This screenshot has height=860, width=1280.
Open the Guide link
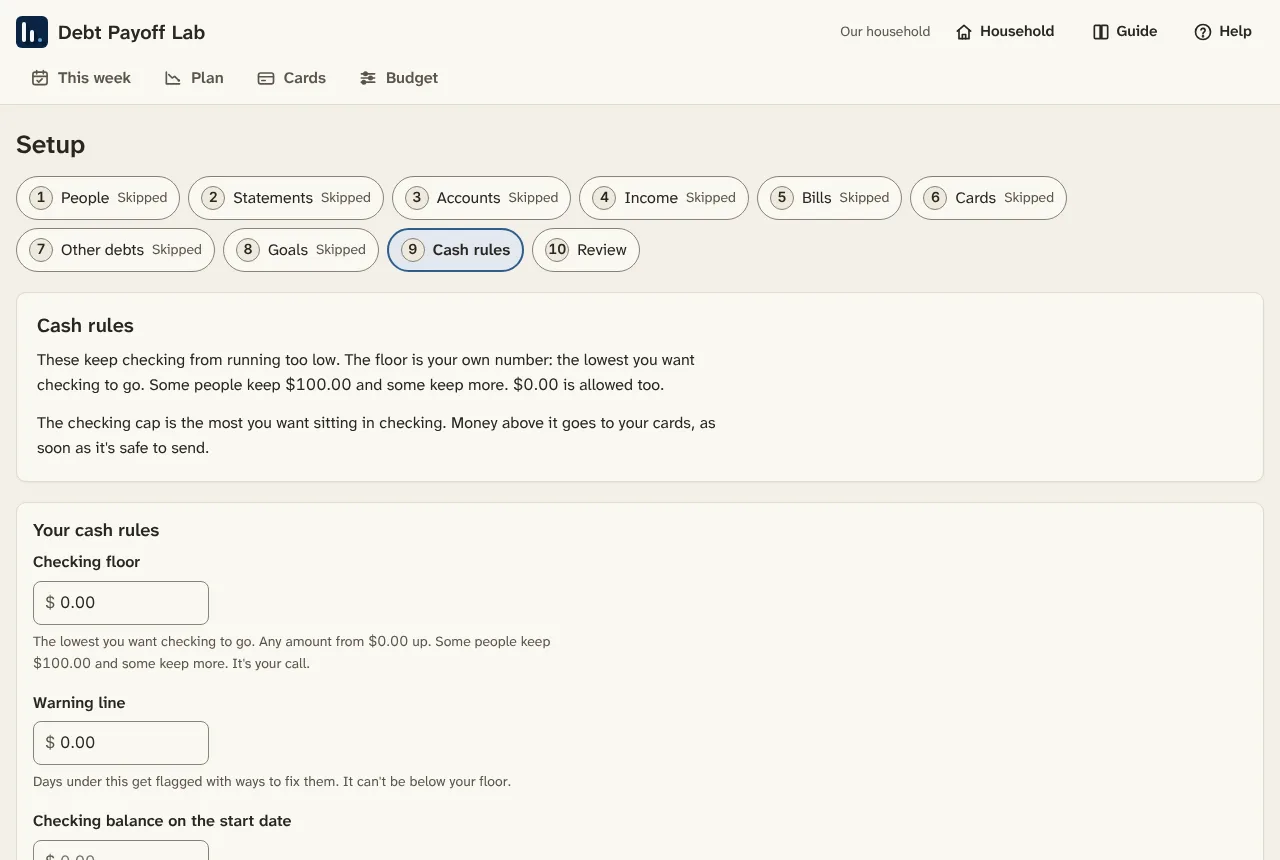click(x=1125, y=32)
